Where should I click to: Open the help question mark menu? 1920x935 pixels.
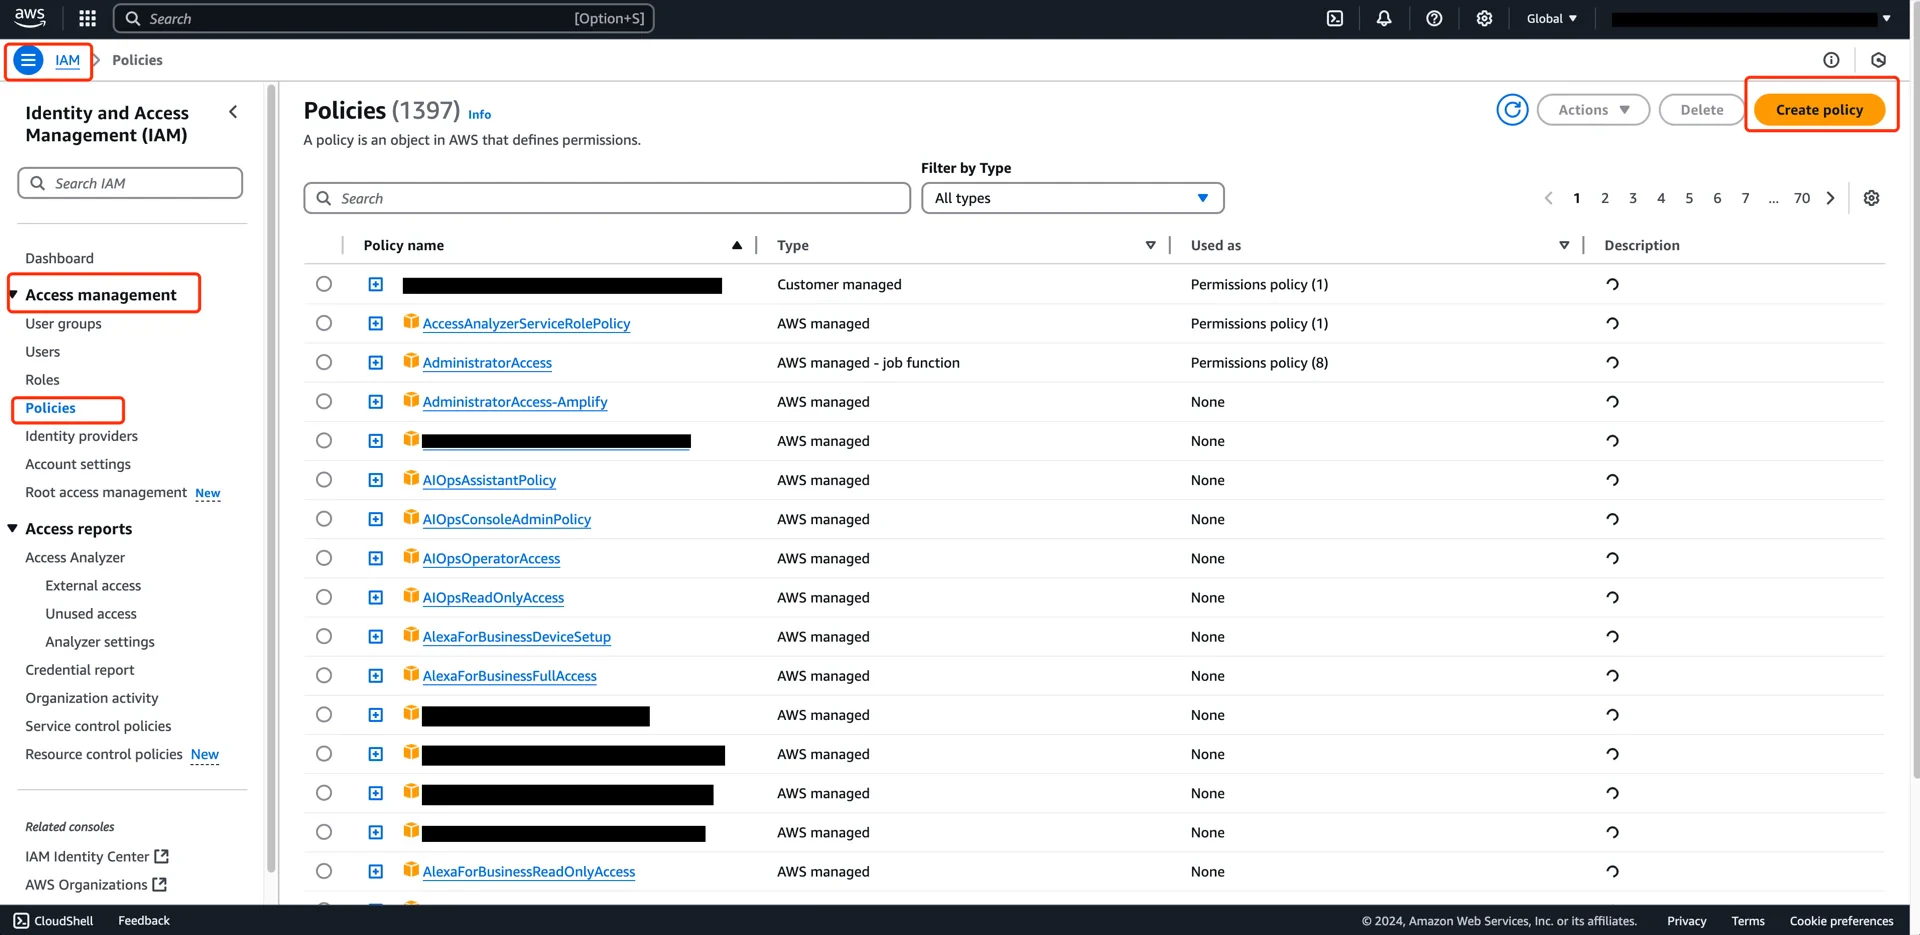point(1434,18)
